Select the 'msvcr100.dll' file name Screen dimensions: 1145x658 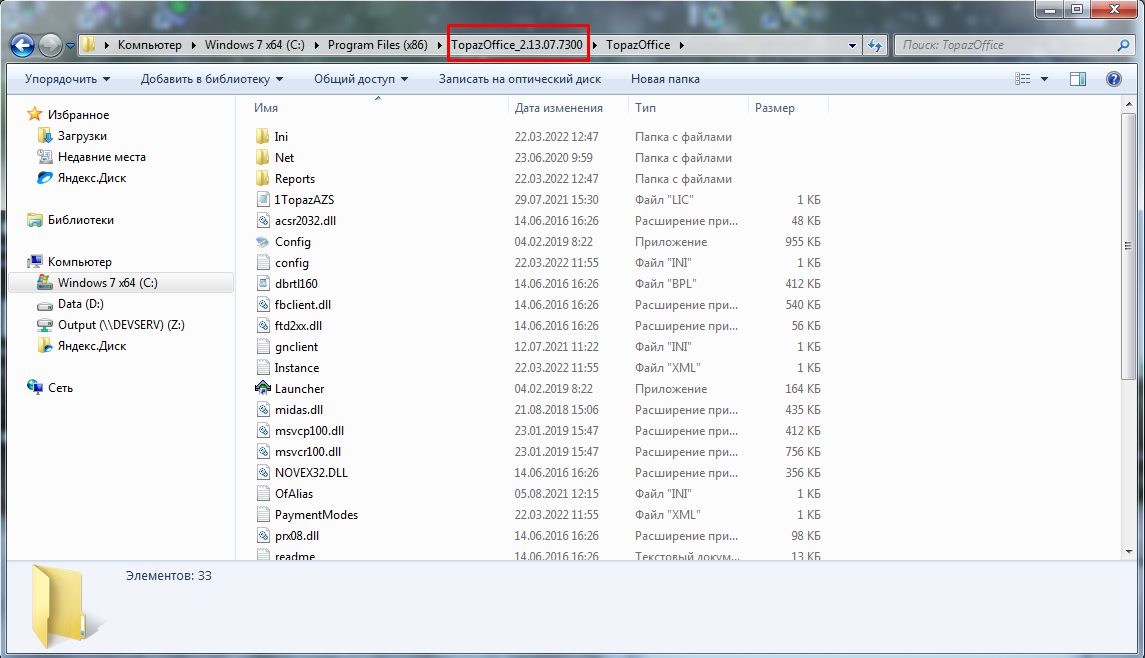[307, 452]
